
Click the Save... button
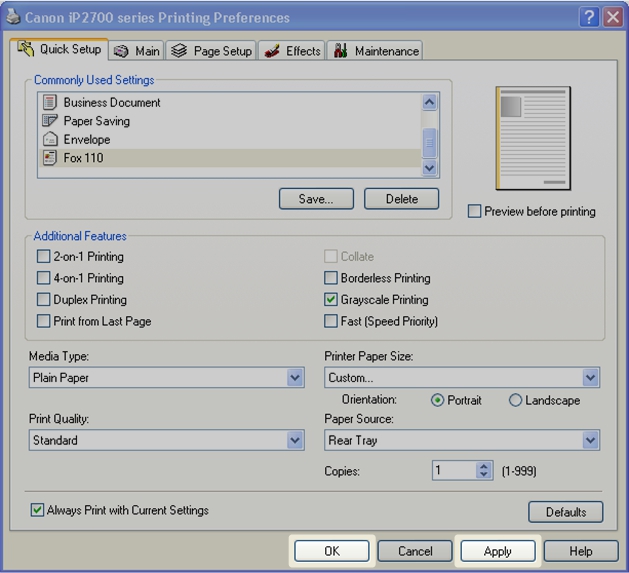(316, 199)
